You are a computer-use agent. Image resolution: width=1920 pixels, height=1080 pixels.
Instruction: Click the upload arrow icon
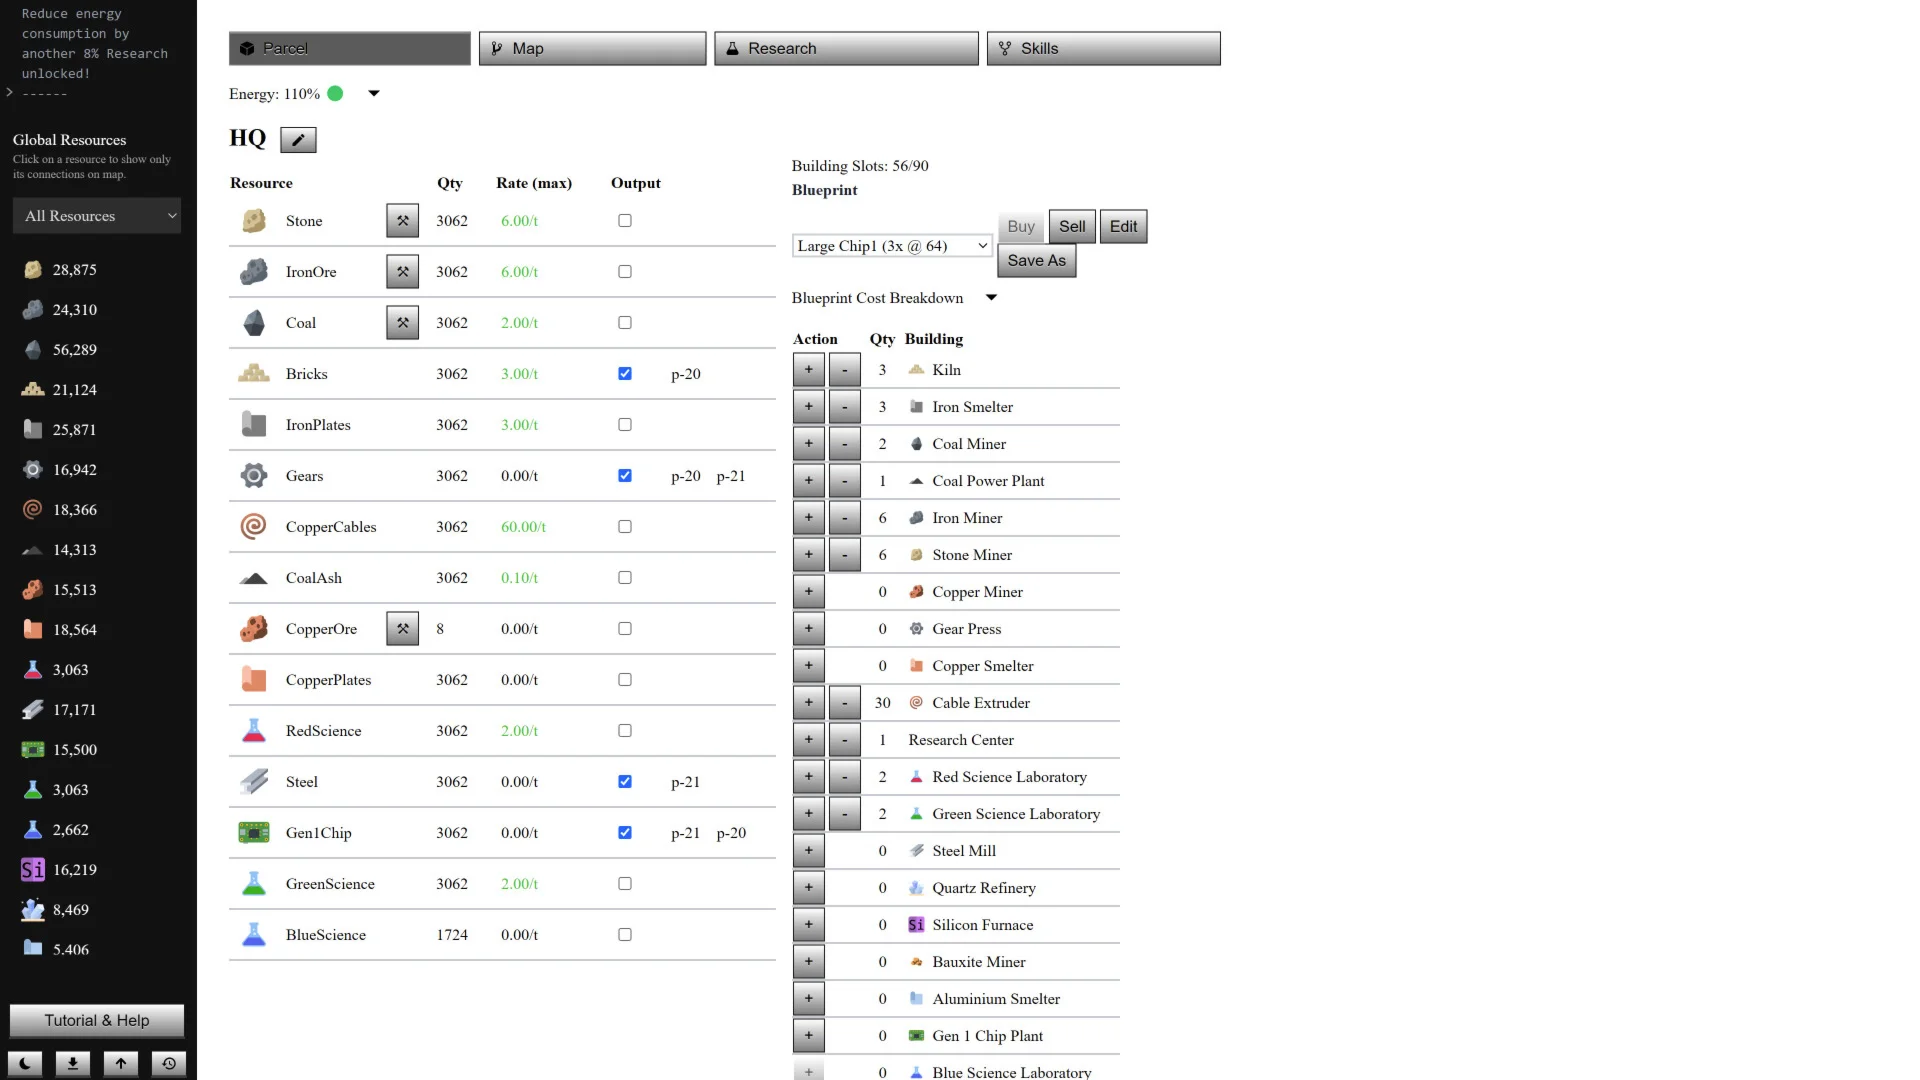tap(120, 1063)
